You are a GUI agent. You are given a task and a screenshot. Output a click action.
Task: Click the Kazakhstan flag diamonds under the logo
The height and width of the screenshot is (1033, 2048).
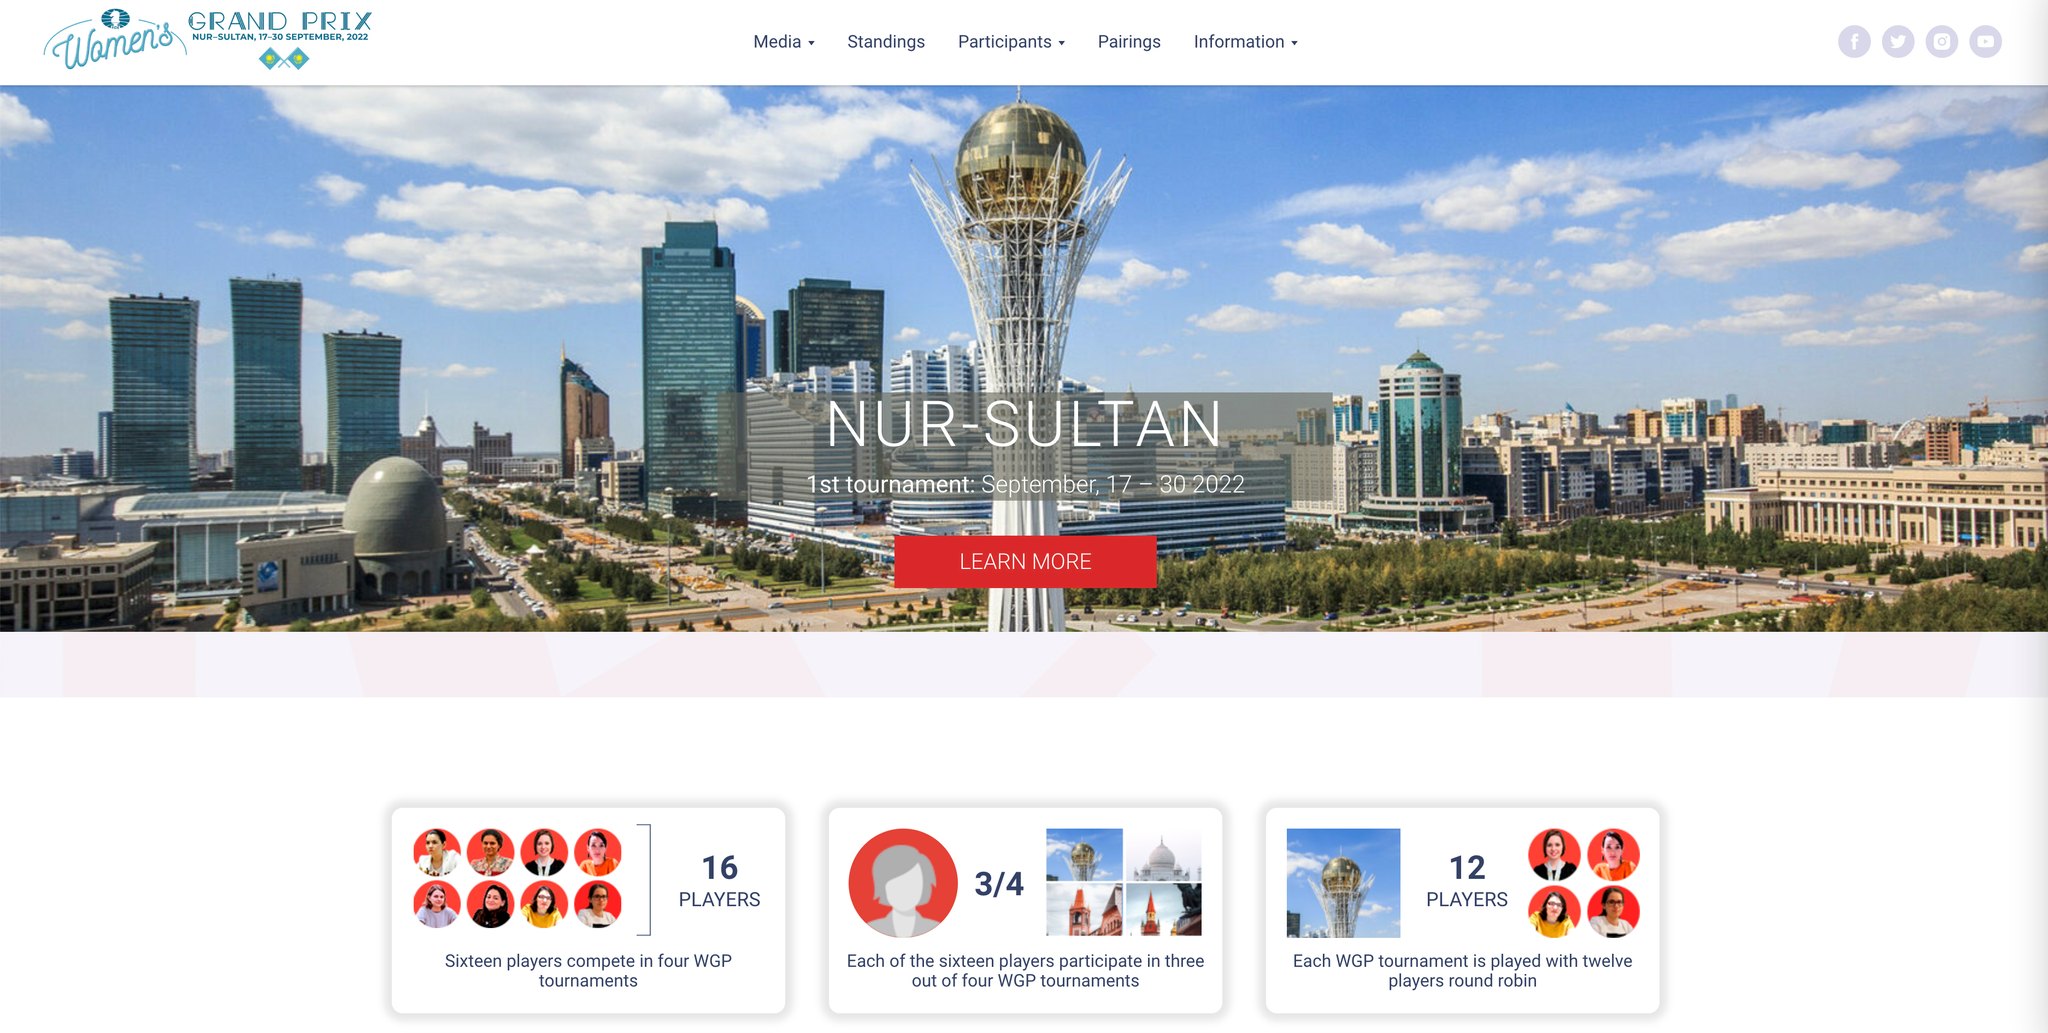pos(284,59)
